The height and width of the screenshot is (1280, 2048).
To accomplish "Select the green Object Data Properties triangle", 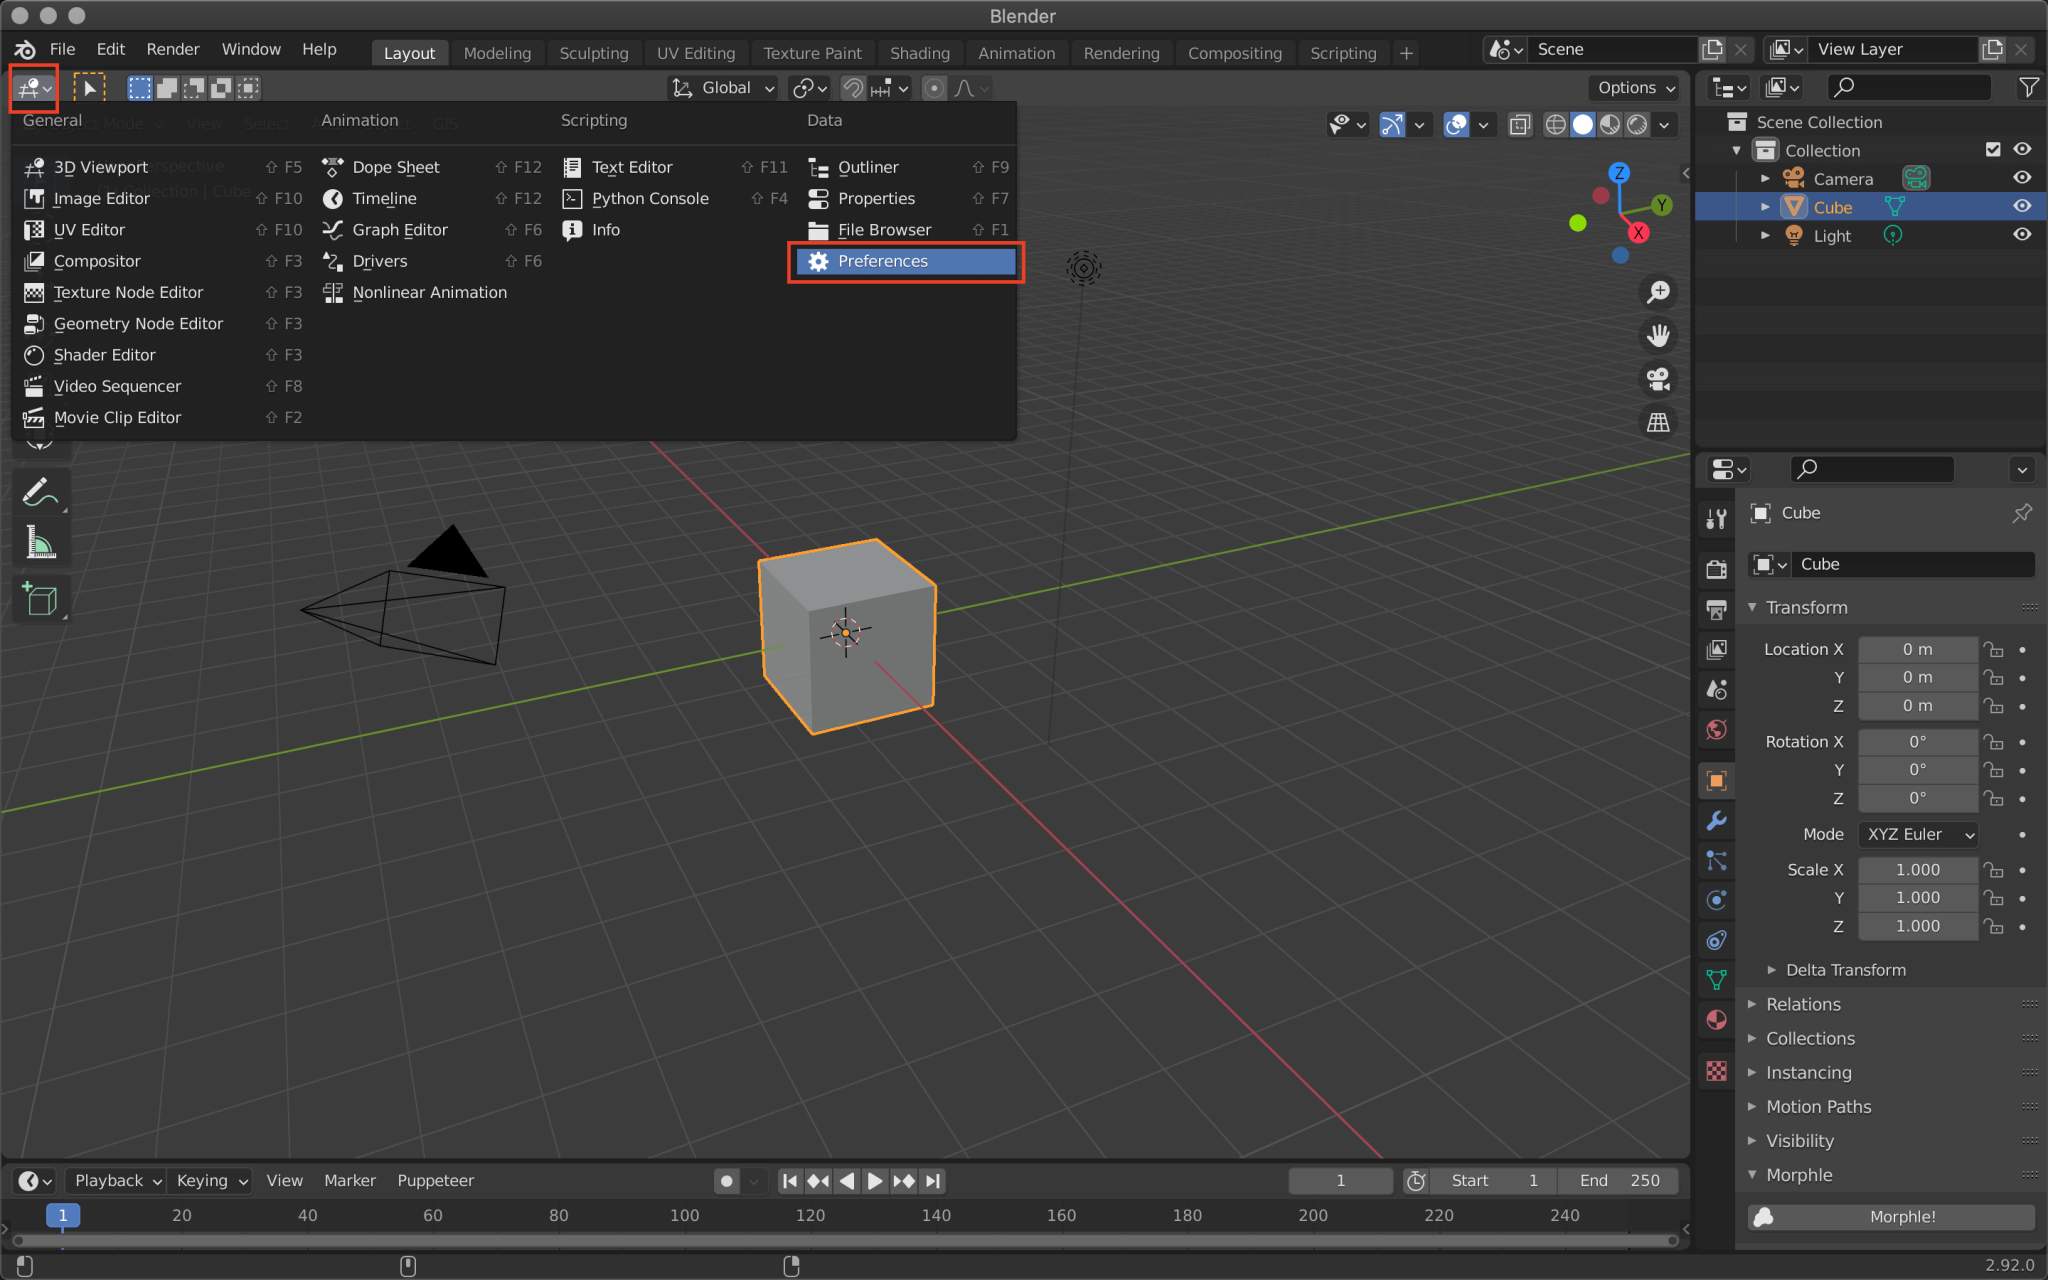I will (x=1716, y=980).
